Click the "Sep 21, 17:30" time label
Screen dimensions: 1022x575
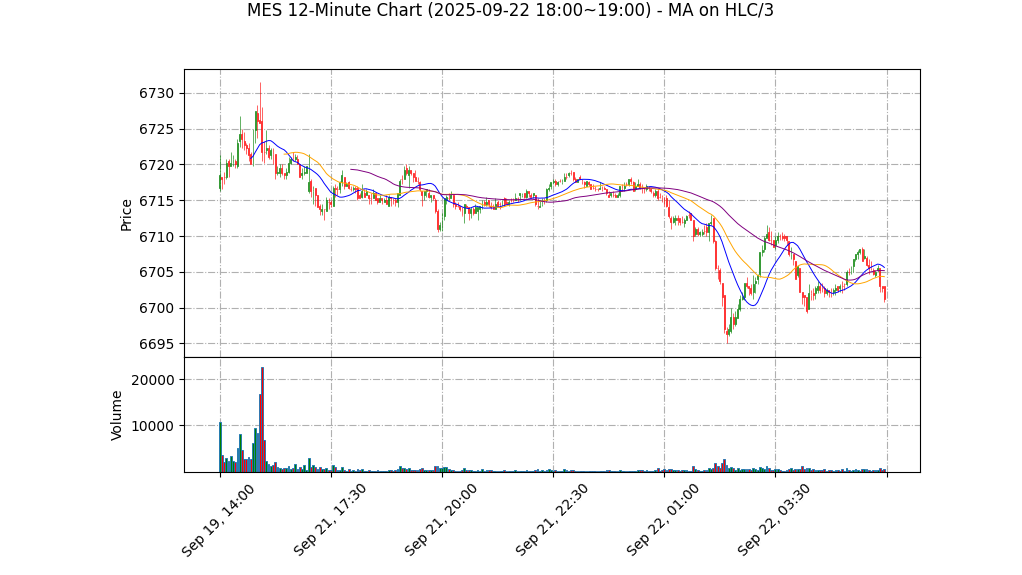coord(328,520)
